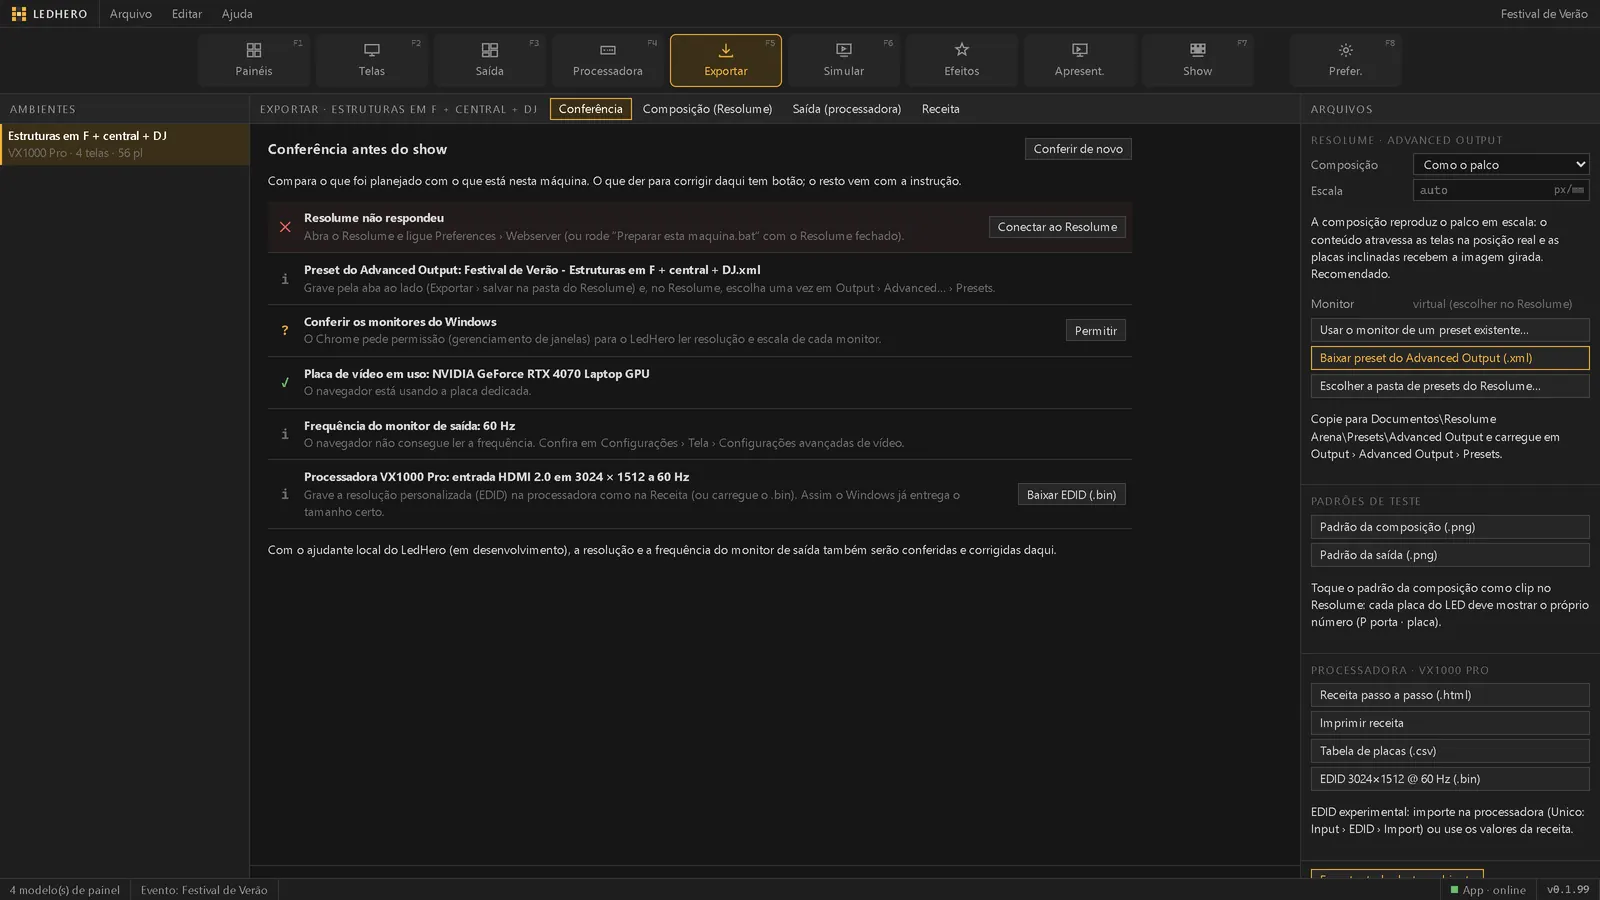This screenshot has width=1600, height=900.
Task: Switch to Composição (Resolume) tab
Action: pyautogui.click(x=707, y=109)
